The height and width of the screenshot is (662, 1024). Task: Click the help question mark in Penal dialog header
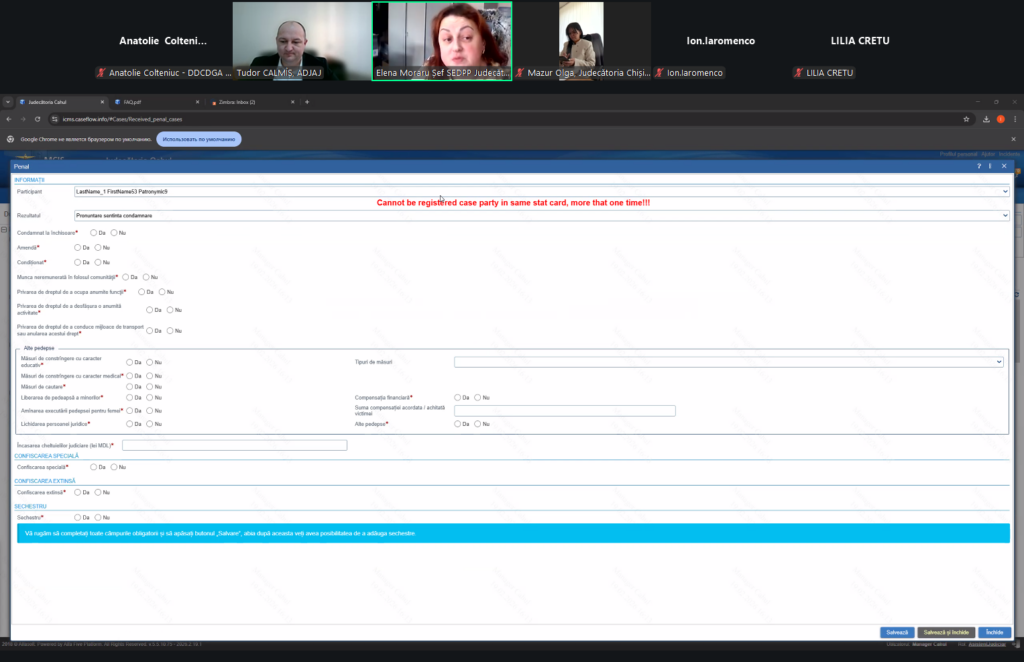click(979, 166)
